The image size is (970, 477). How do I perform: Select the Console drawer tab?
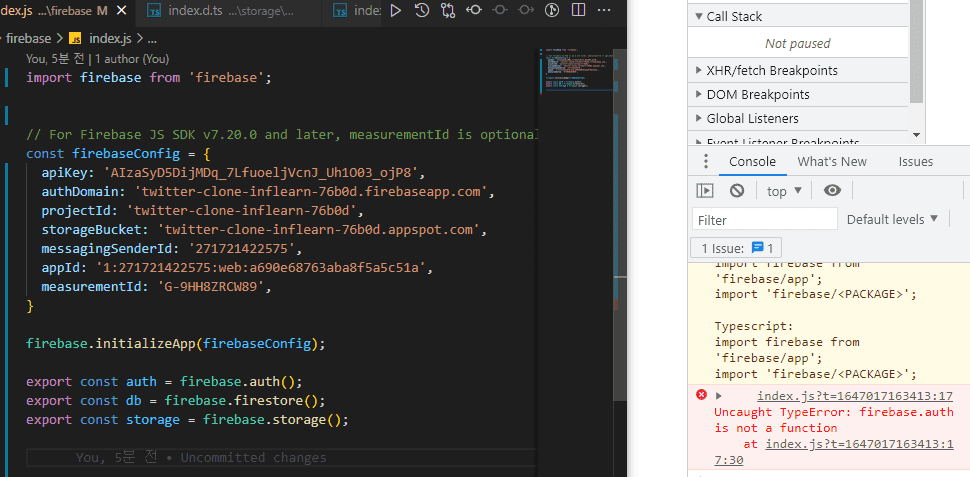(x=752, y=162)
